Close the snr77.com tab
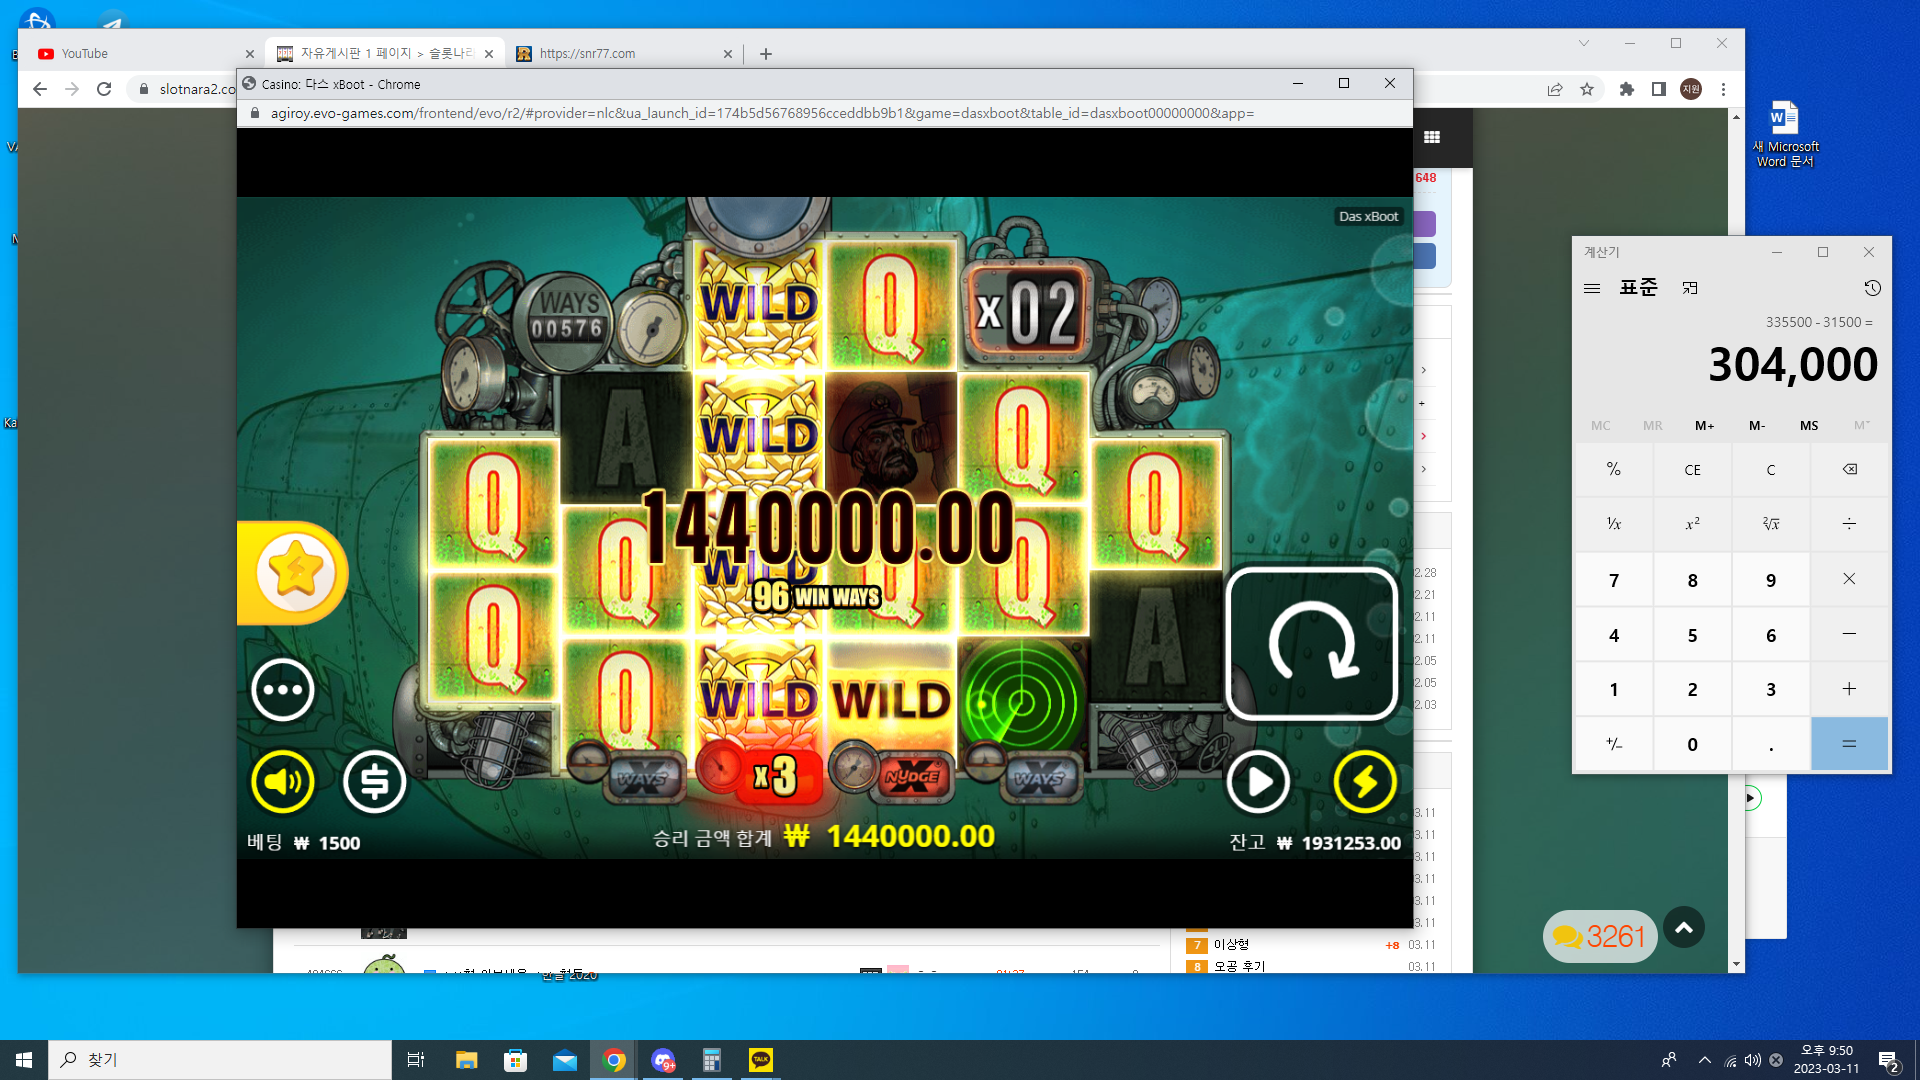1920x1080 pixels. coord(728,54)
